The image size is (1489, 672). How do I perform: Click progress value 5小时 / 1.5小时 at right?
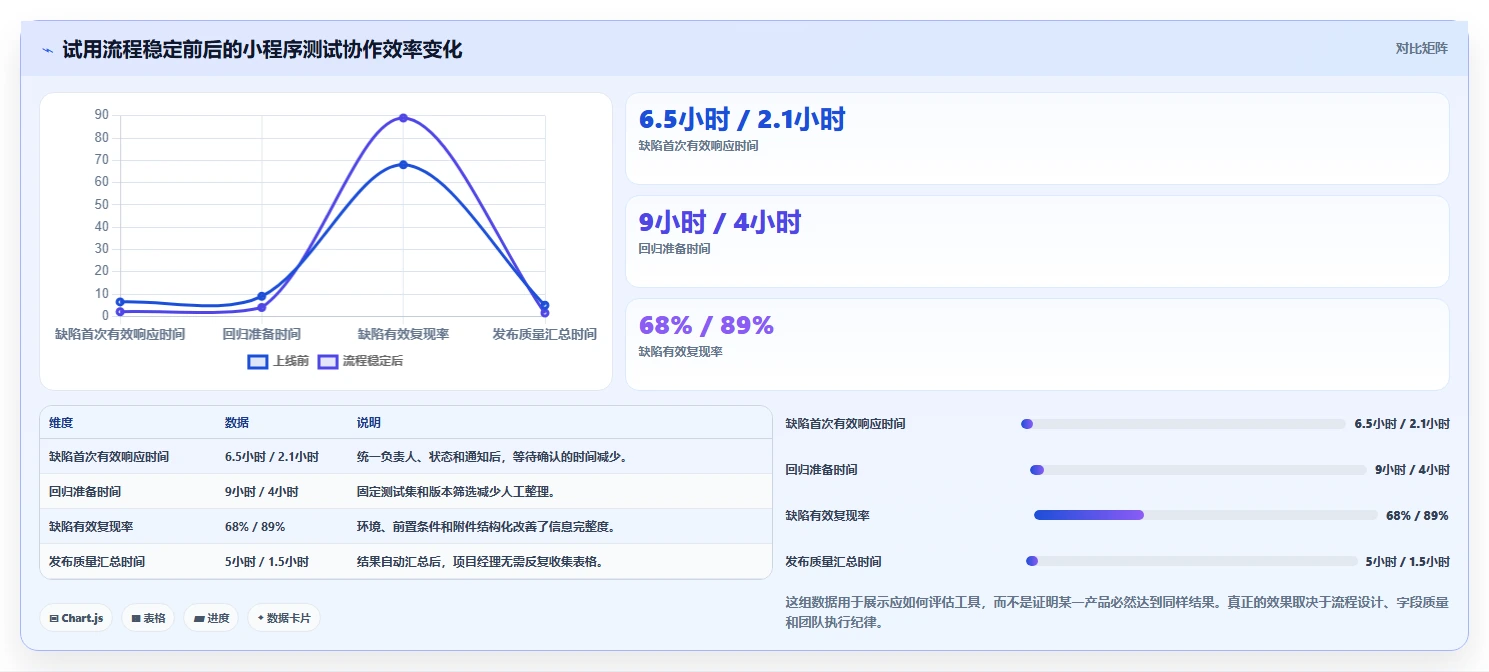[1407, 562]
